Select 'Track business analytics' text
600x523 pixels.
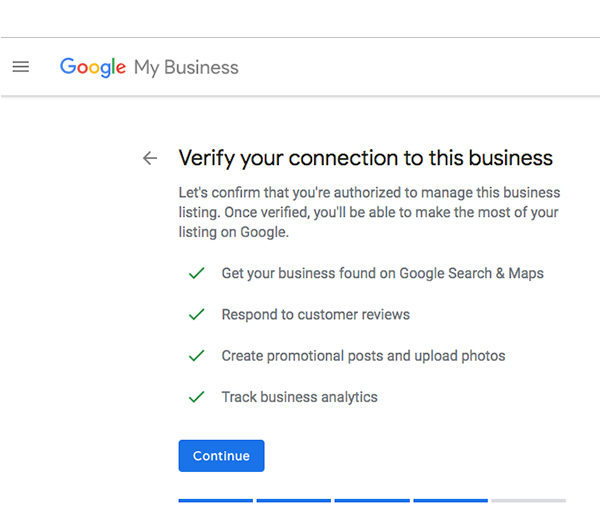(299, 397)
